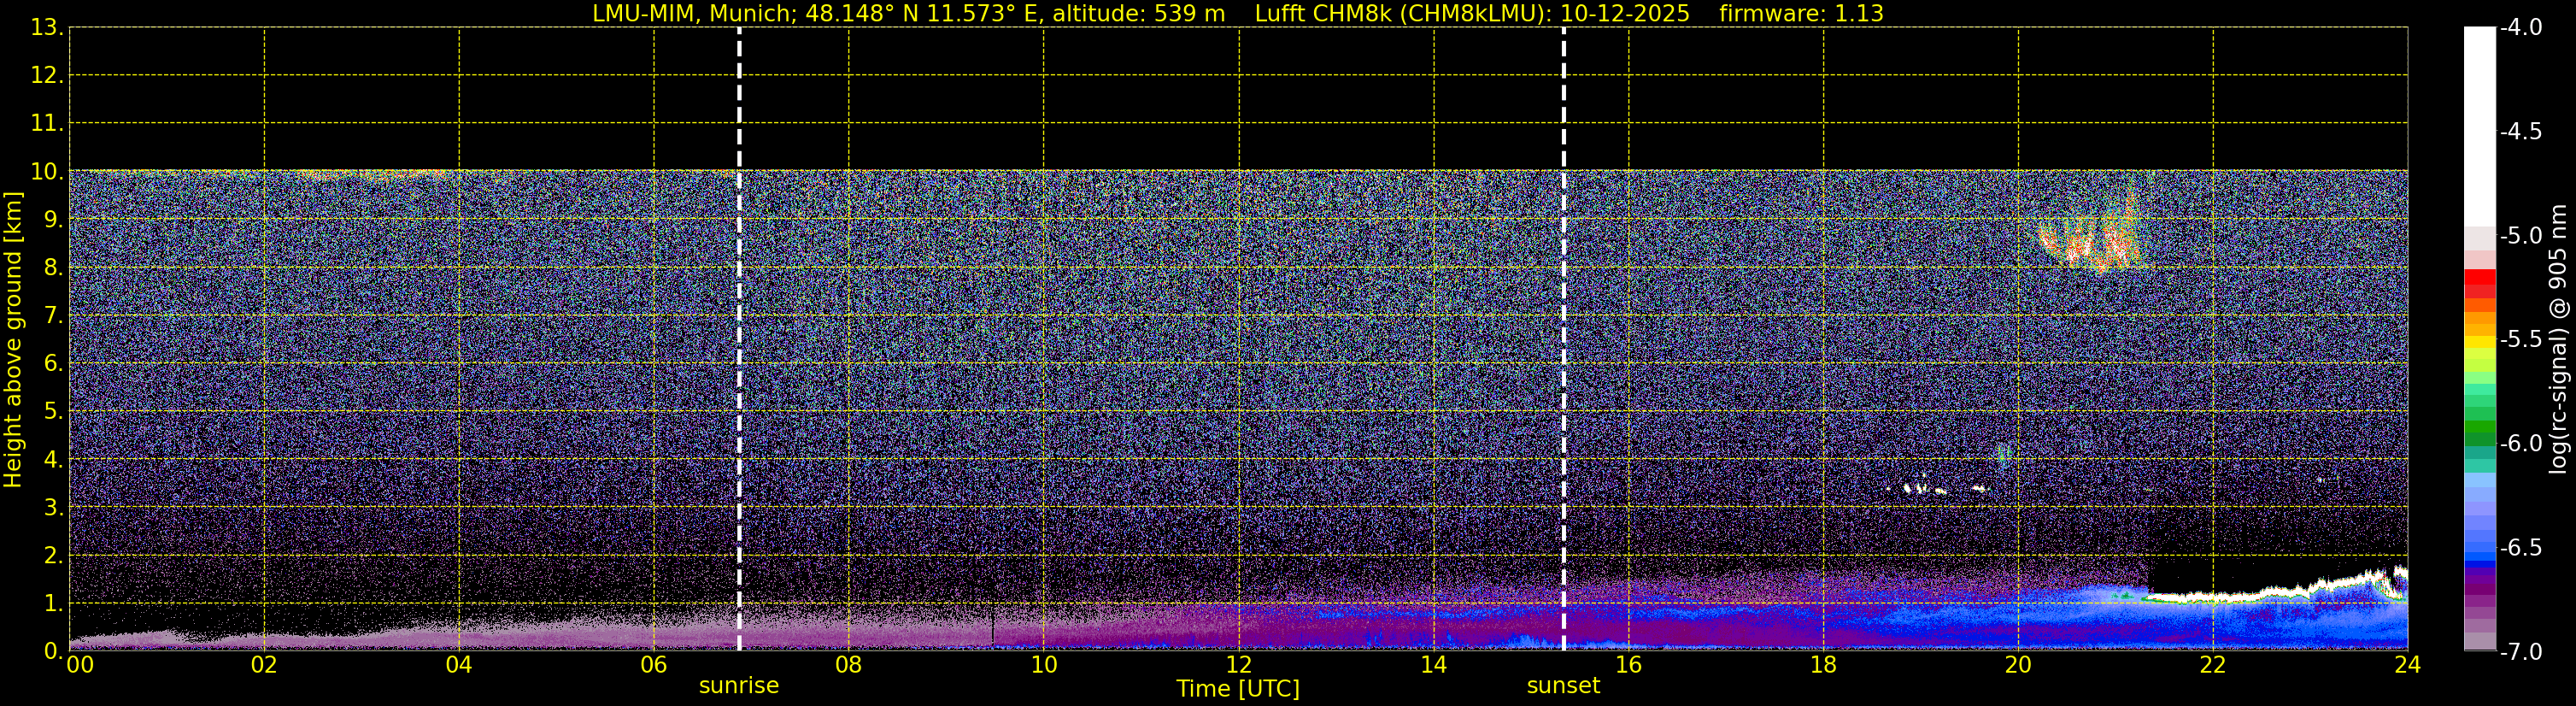
Task: Select the '13.' tick on the height axis
Action: point(46,27)
